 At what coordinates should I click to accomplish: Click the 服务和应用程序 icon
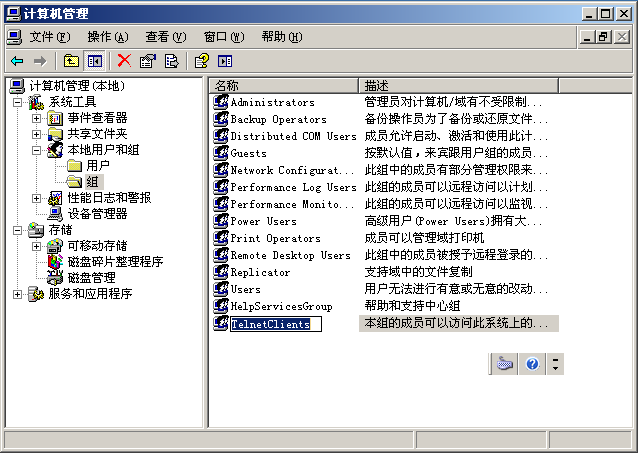click(x=36, y=294)
